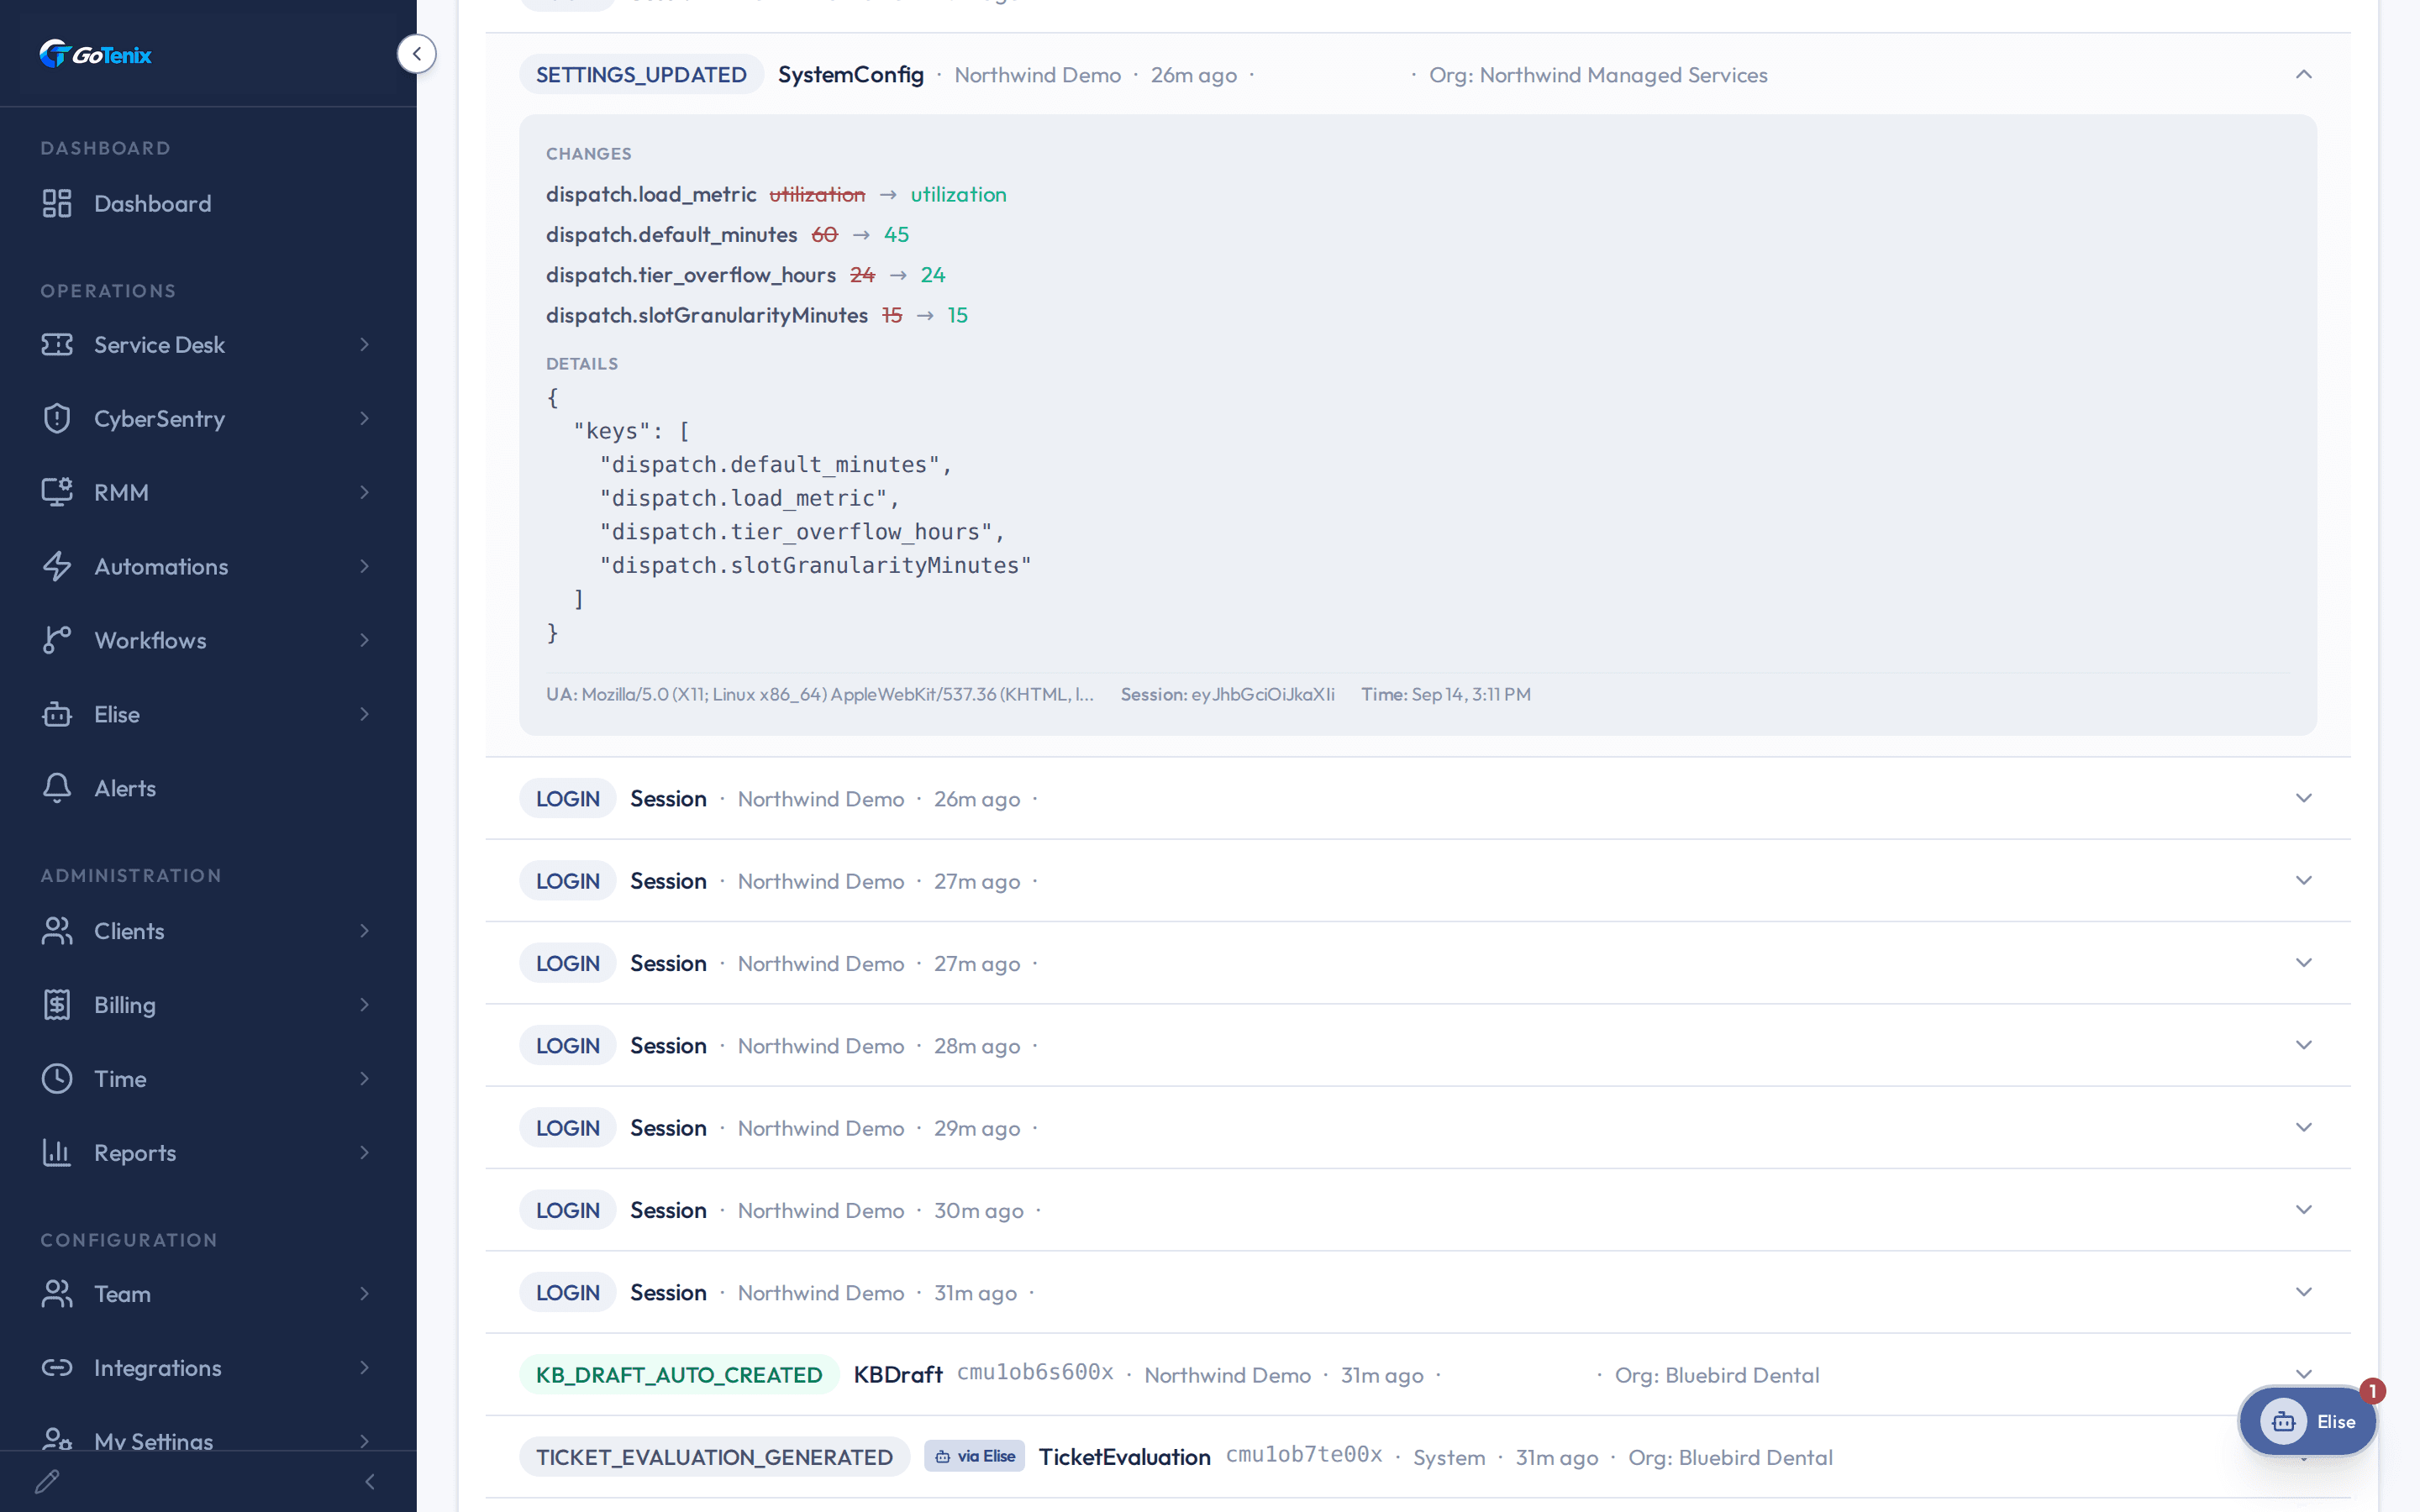Expand the Service Desk submenu chevron
2420x1512 pixels.
pos(365,344)
